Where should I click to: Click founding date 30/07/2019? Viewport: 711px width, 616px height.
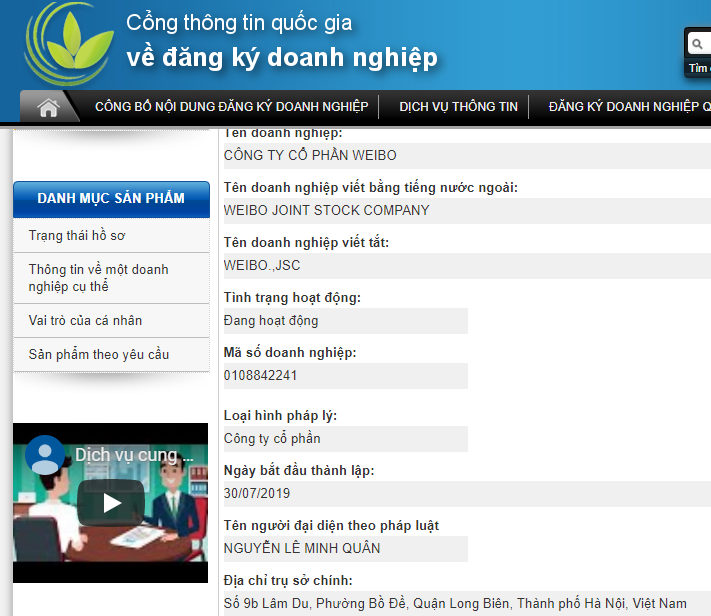(x=257, y=494)
